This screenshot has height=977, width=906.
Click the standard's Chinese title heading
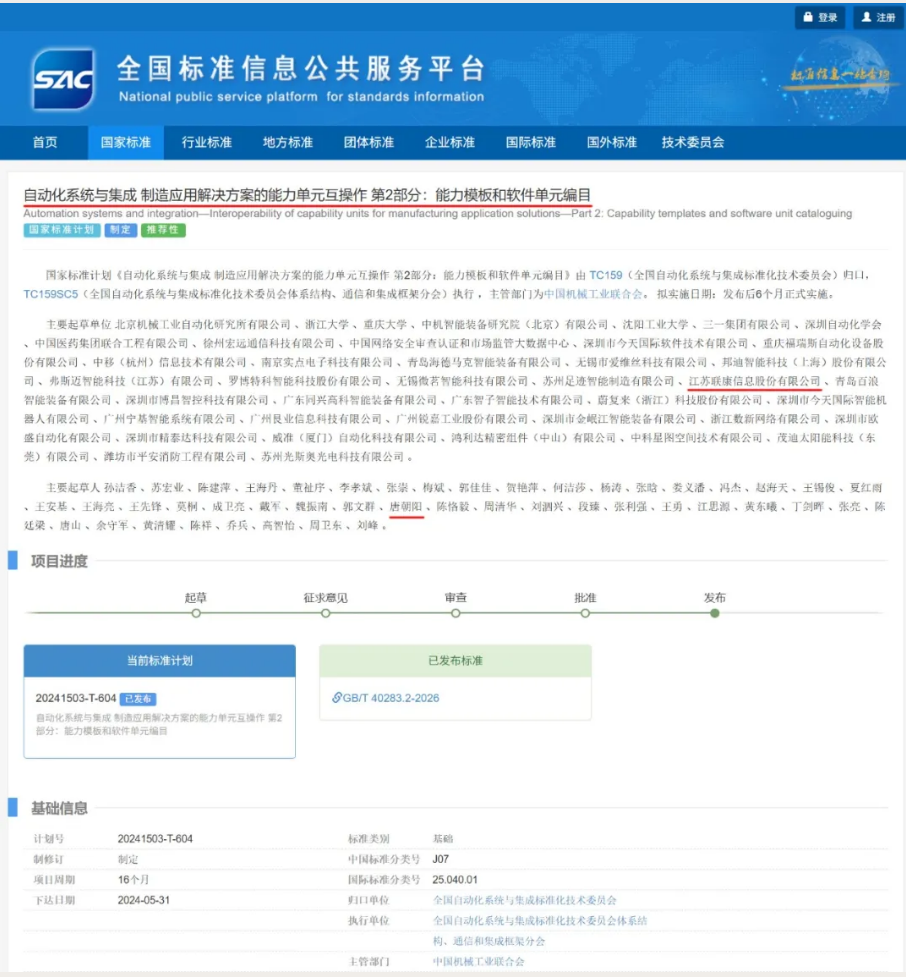tap(307, 195)
